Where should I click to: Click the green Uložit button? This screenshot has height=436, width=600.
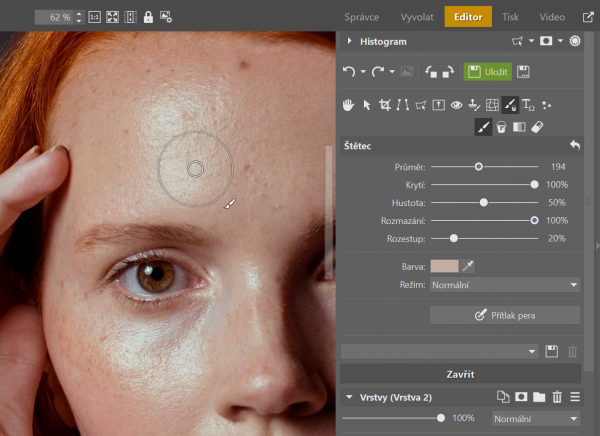click(488, 72)
